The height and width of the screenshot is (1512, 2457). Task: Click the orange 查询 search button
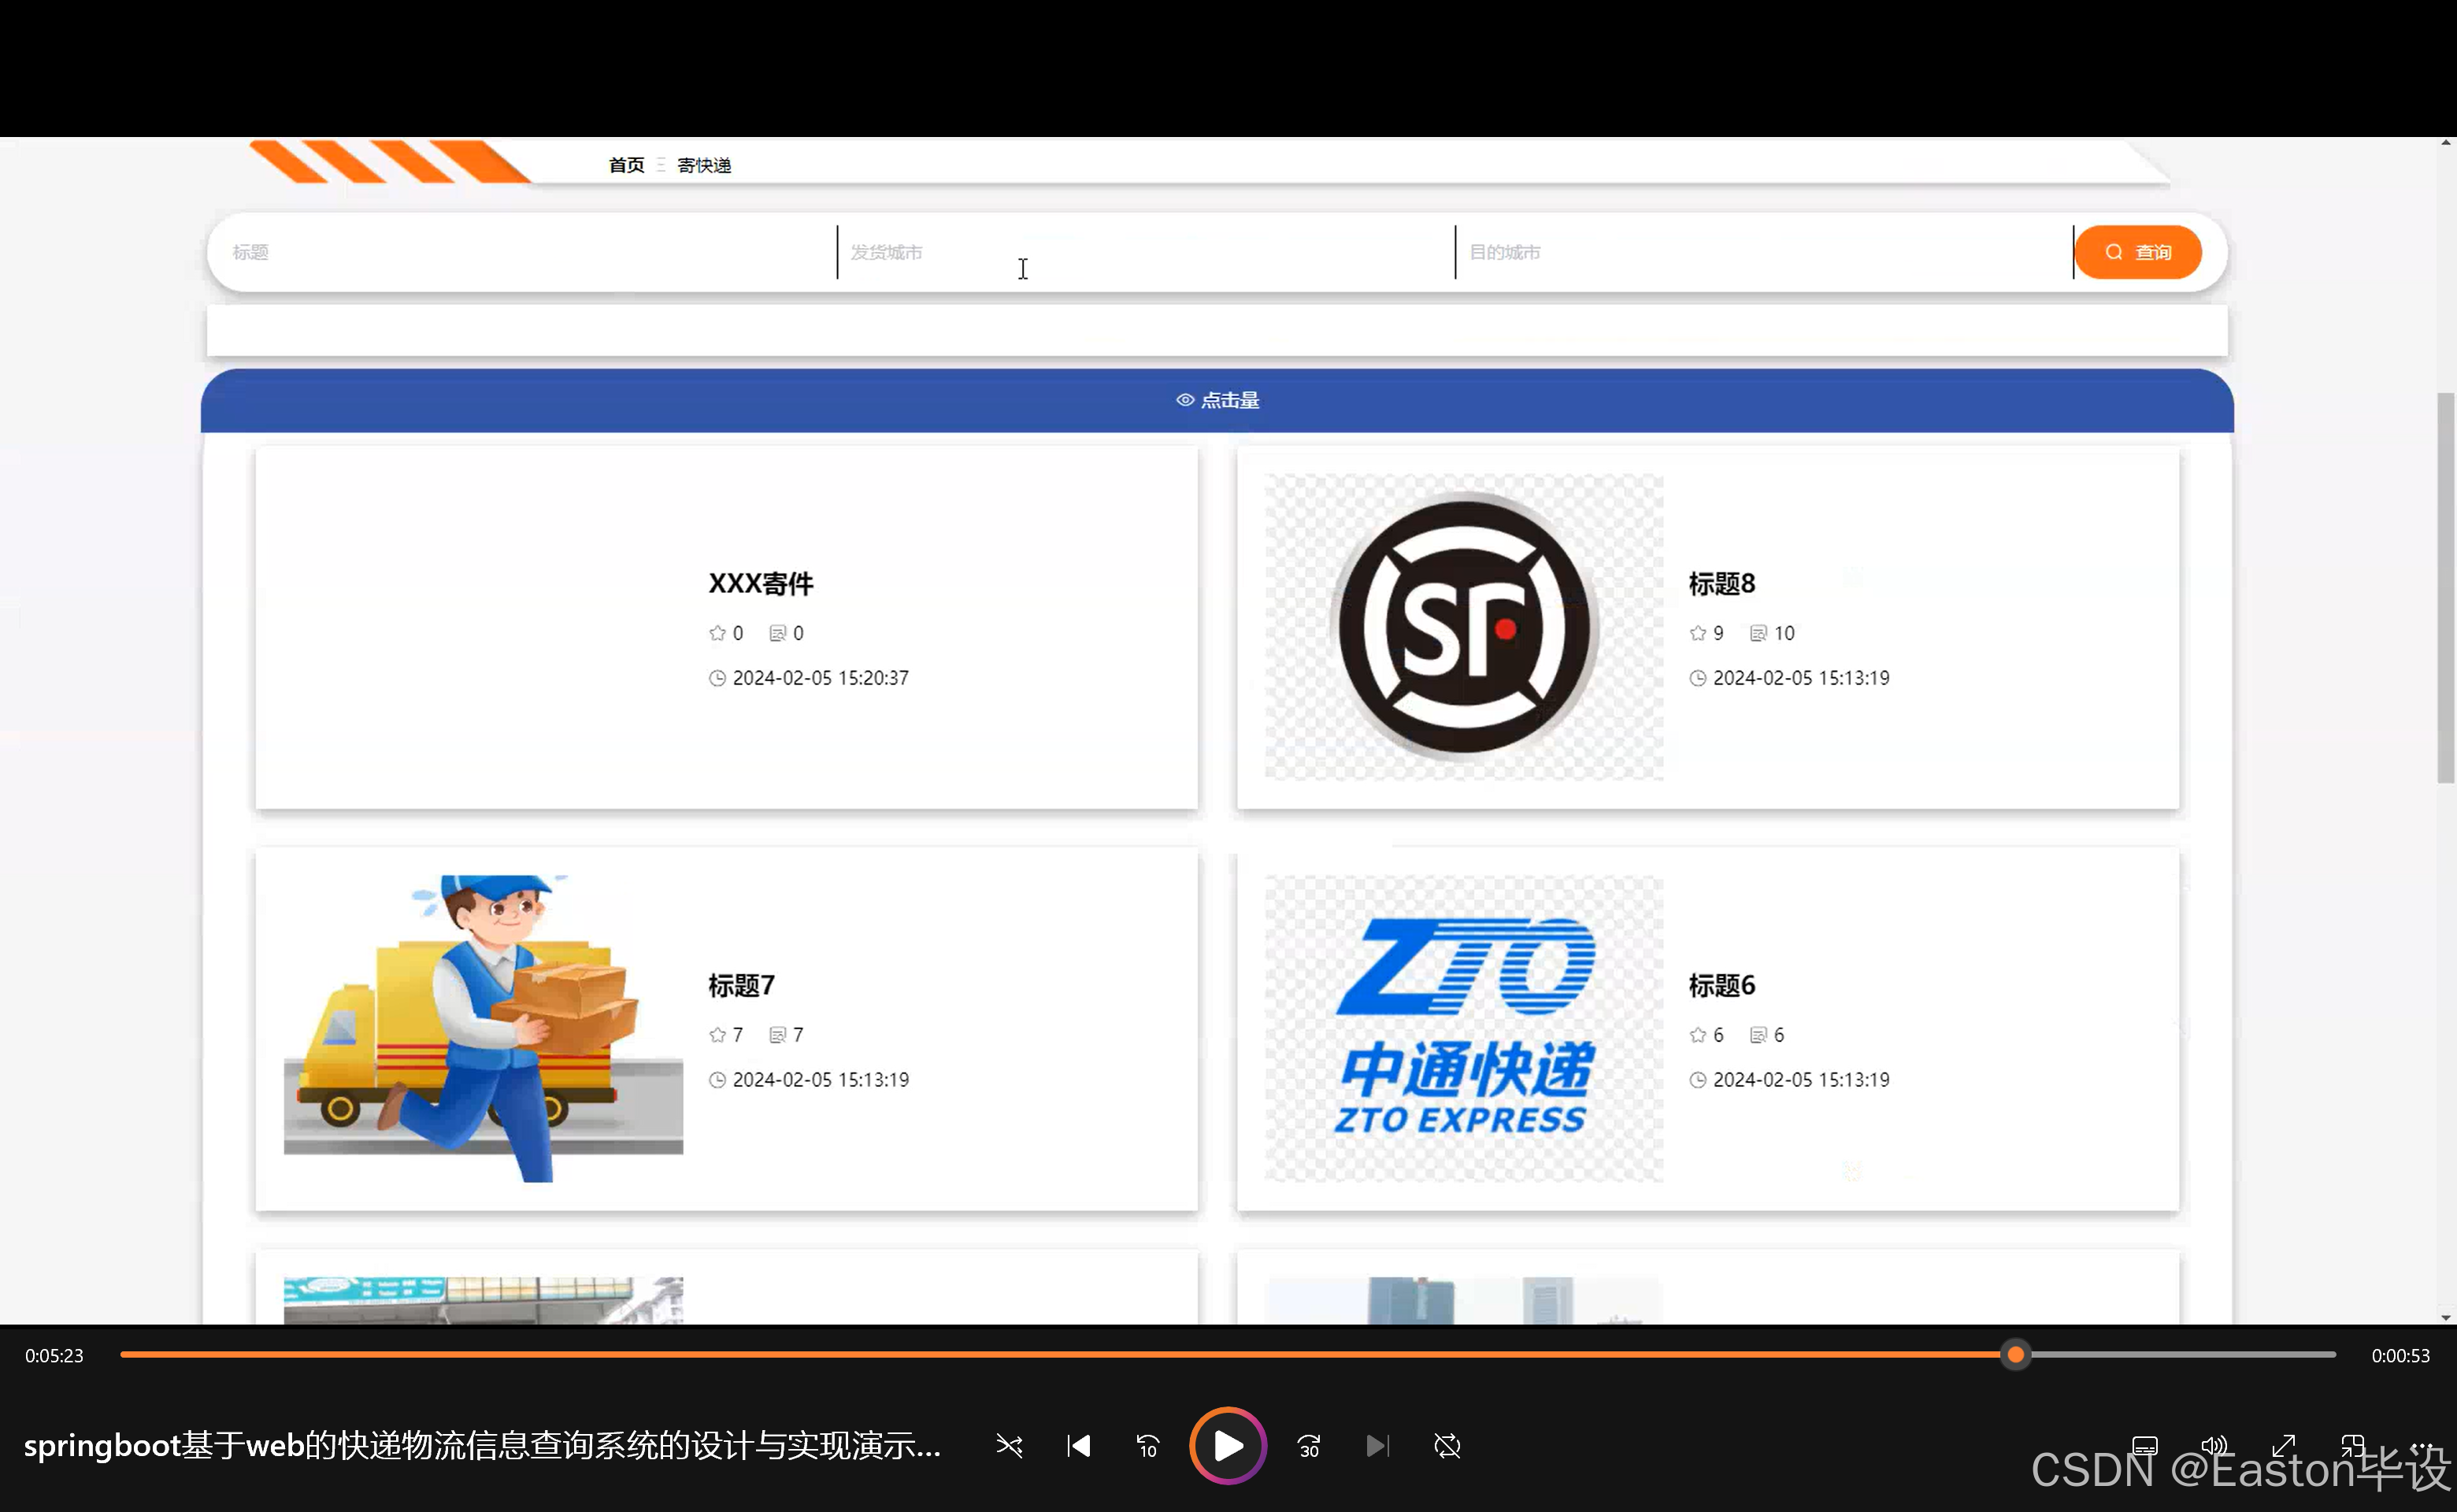click(2138, 252)
